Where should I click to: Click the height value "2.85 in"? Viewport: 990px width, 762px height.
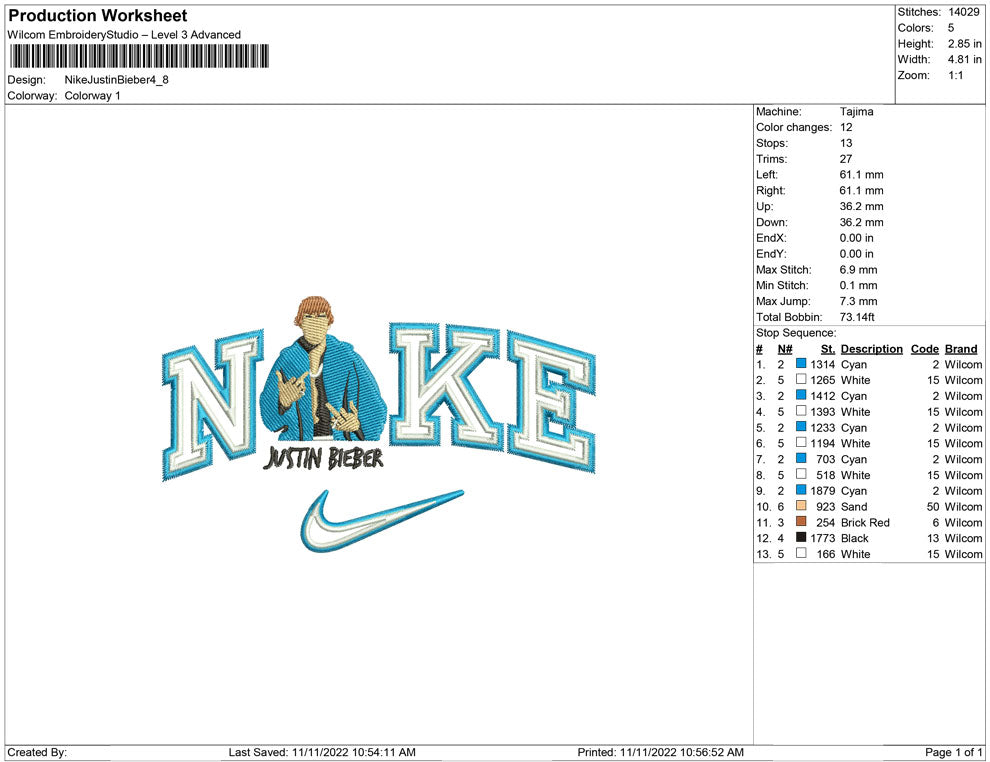(x=965, y=44)
